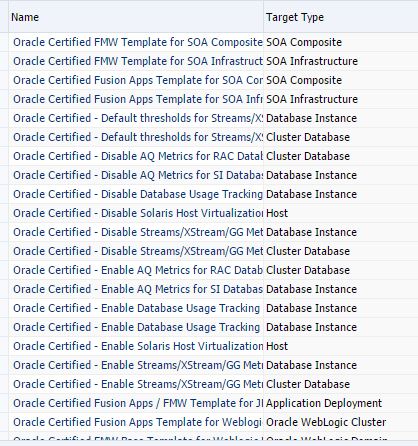The width and height of the screenshot is (418, 446).
Task: Select Host cell in Enable Solaris Host row
Action: pos(277,346)
